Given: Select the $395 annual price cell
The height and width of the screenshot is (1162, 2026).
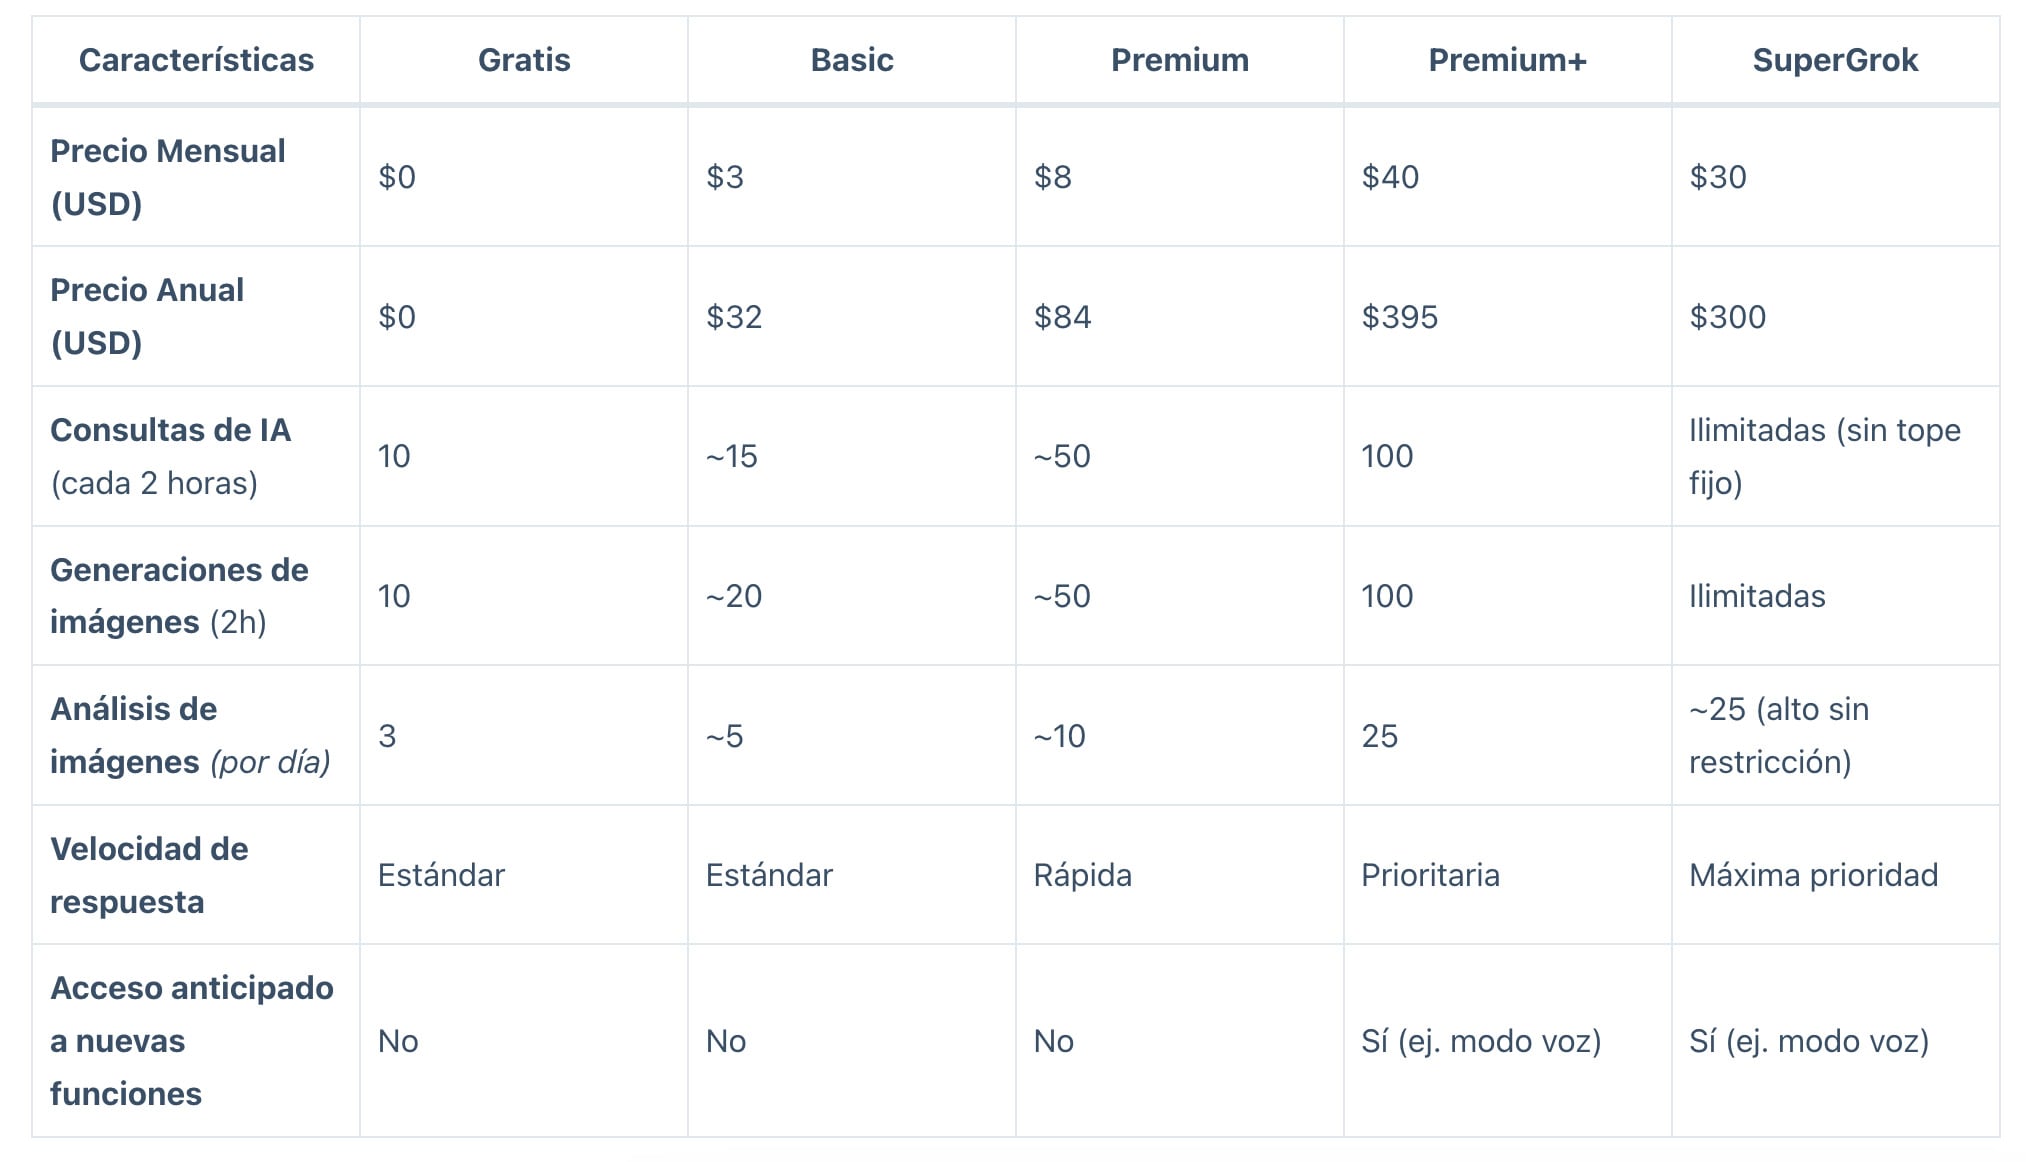Looking at the screenshot, I should 1399,317.
